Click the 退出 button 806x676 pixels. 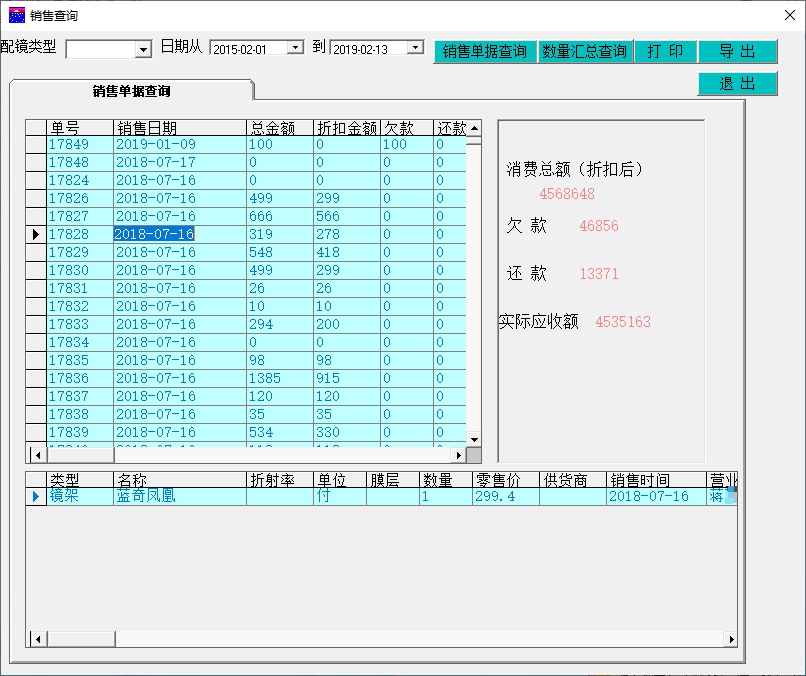(x=737, y=84)
